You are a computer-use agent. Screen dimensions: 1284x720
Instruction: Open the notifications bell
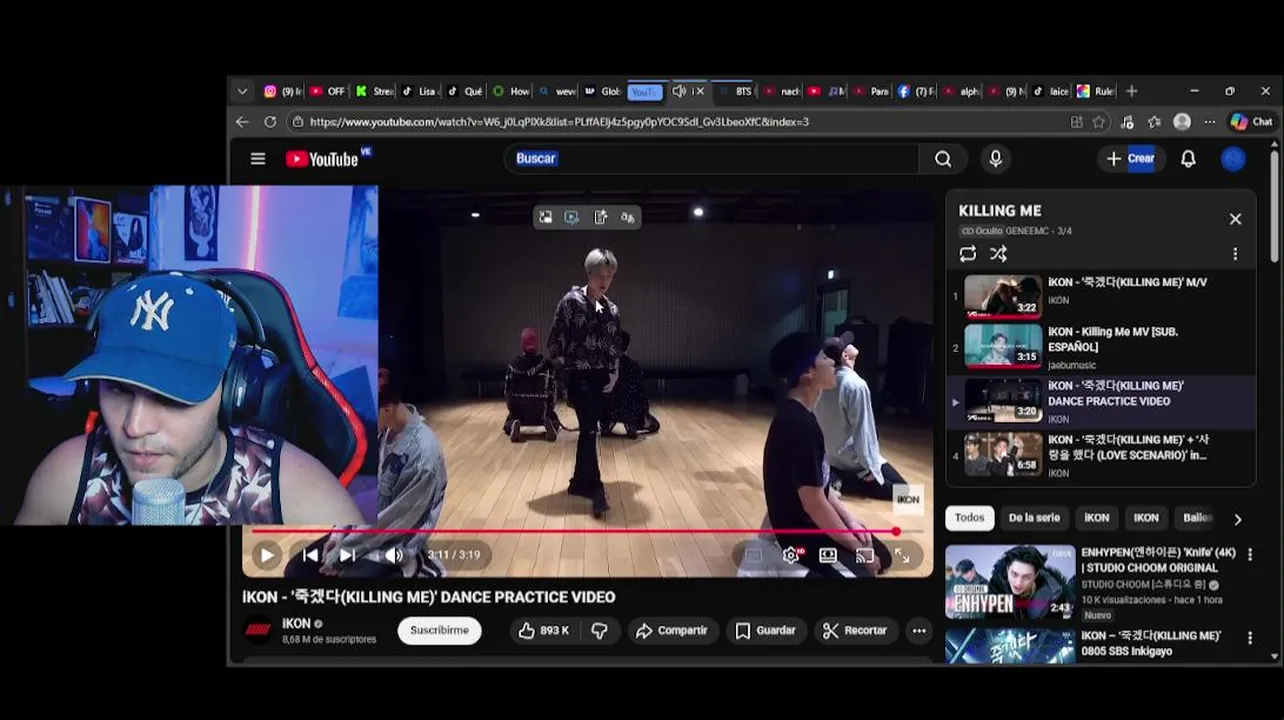coord(1188,159)
